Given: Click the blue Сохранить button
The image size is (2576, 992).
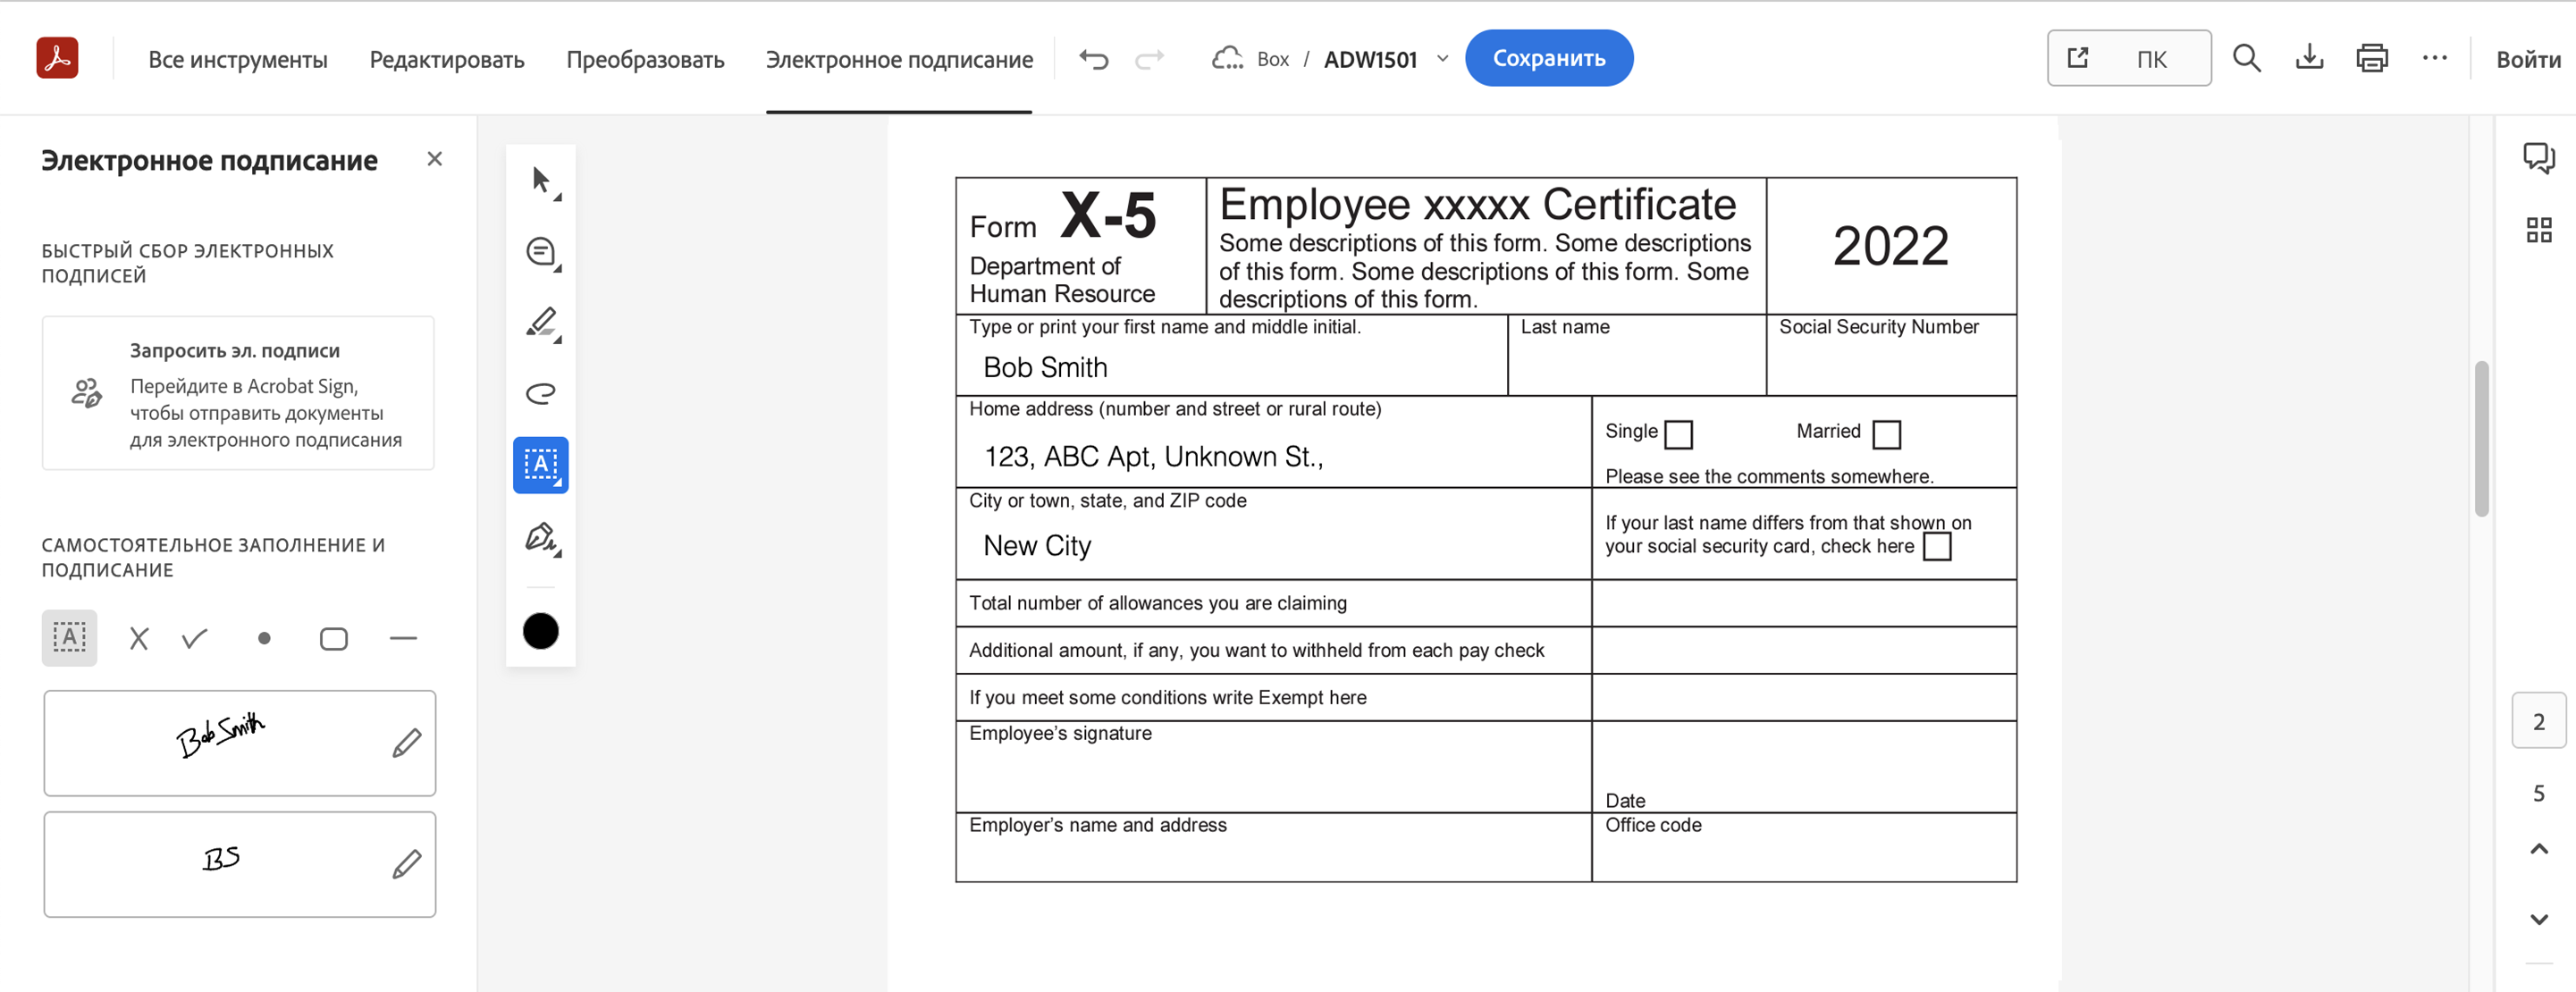Looking at the screenshot, I should [x=1549, y=58].
